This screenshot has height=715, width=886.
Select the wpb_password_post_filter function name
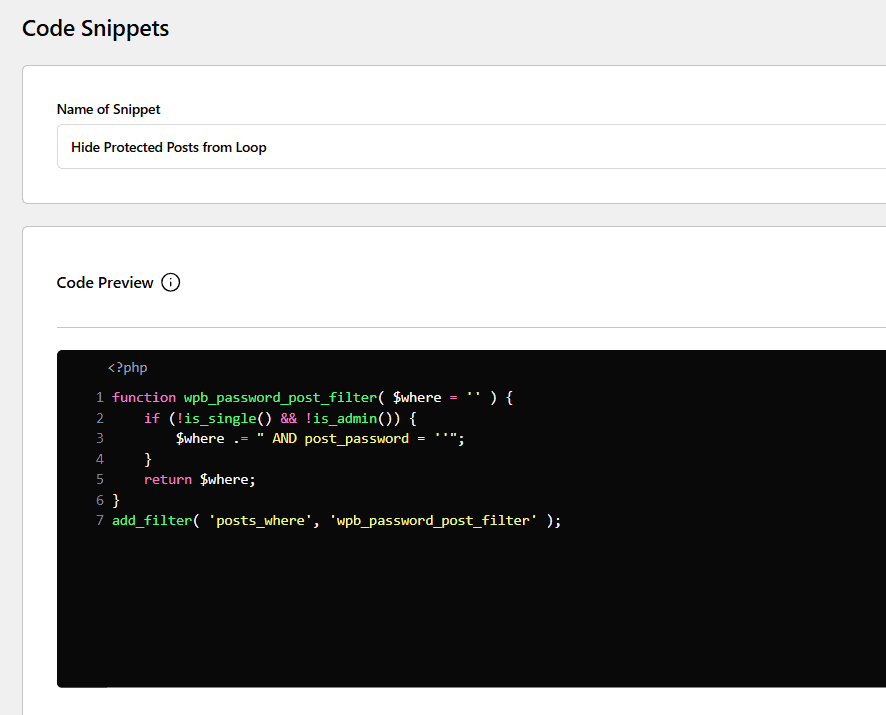point(278,397)
